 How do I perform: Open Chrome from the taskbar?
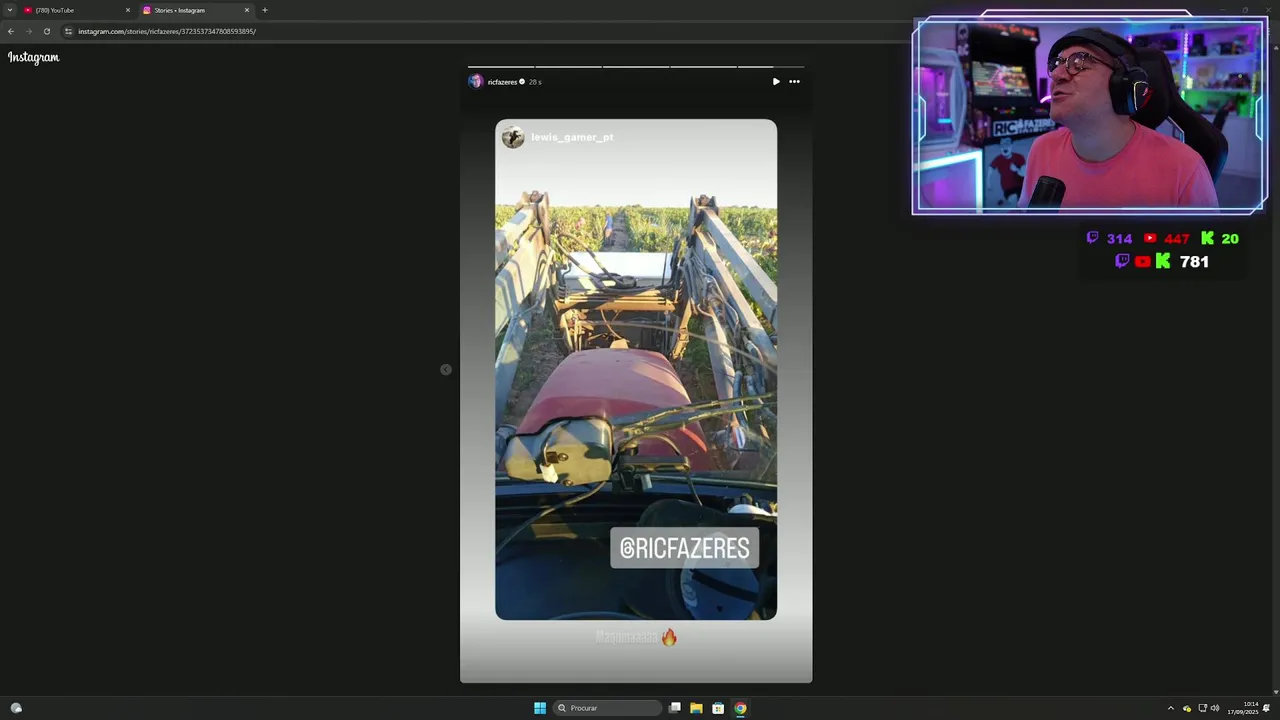740,708
